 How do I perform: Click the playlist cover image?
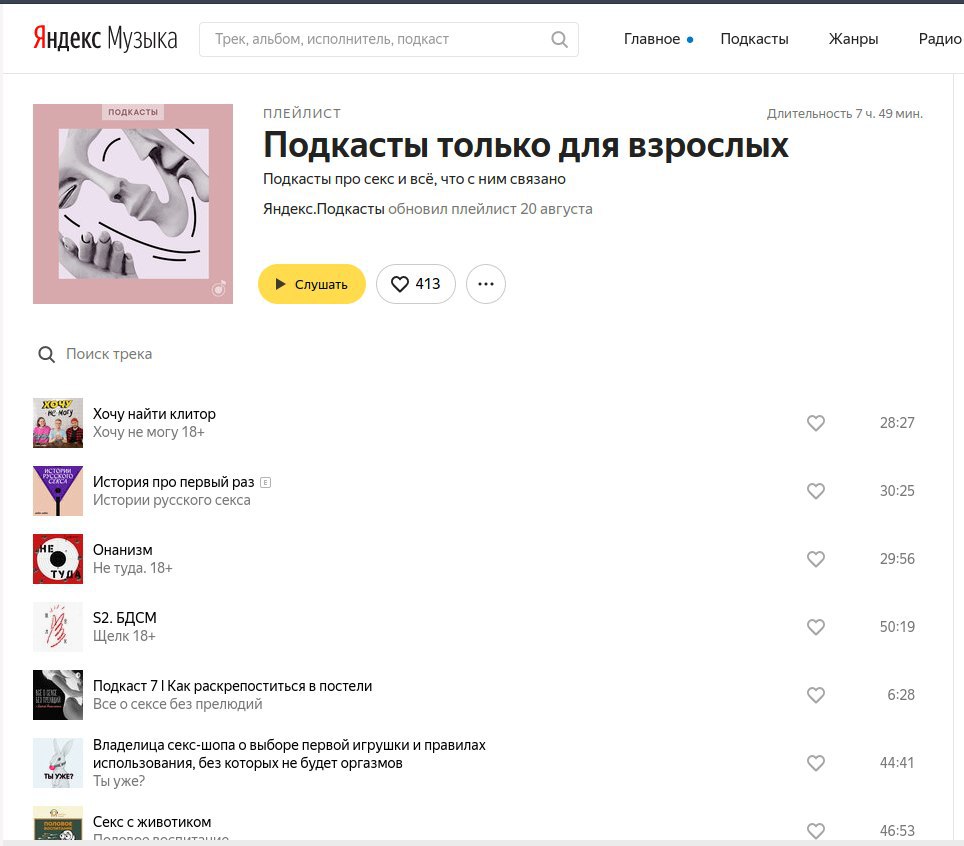(x=133, y=204)
